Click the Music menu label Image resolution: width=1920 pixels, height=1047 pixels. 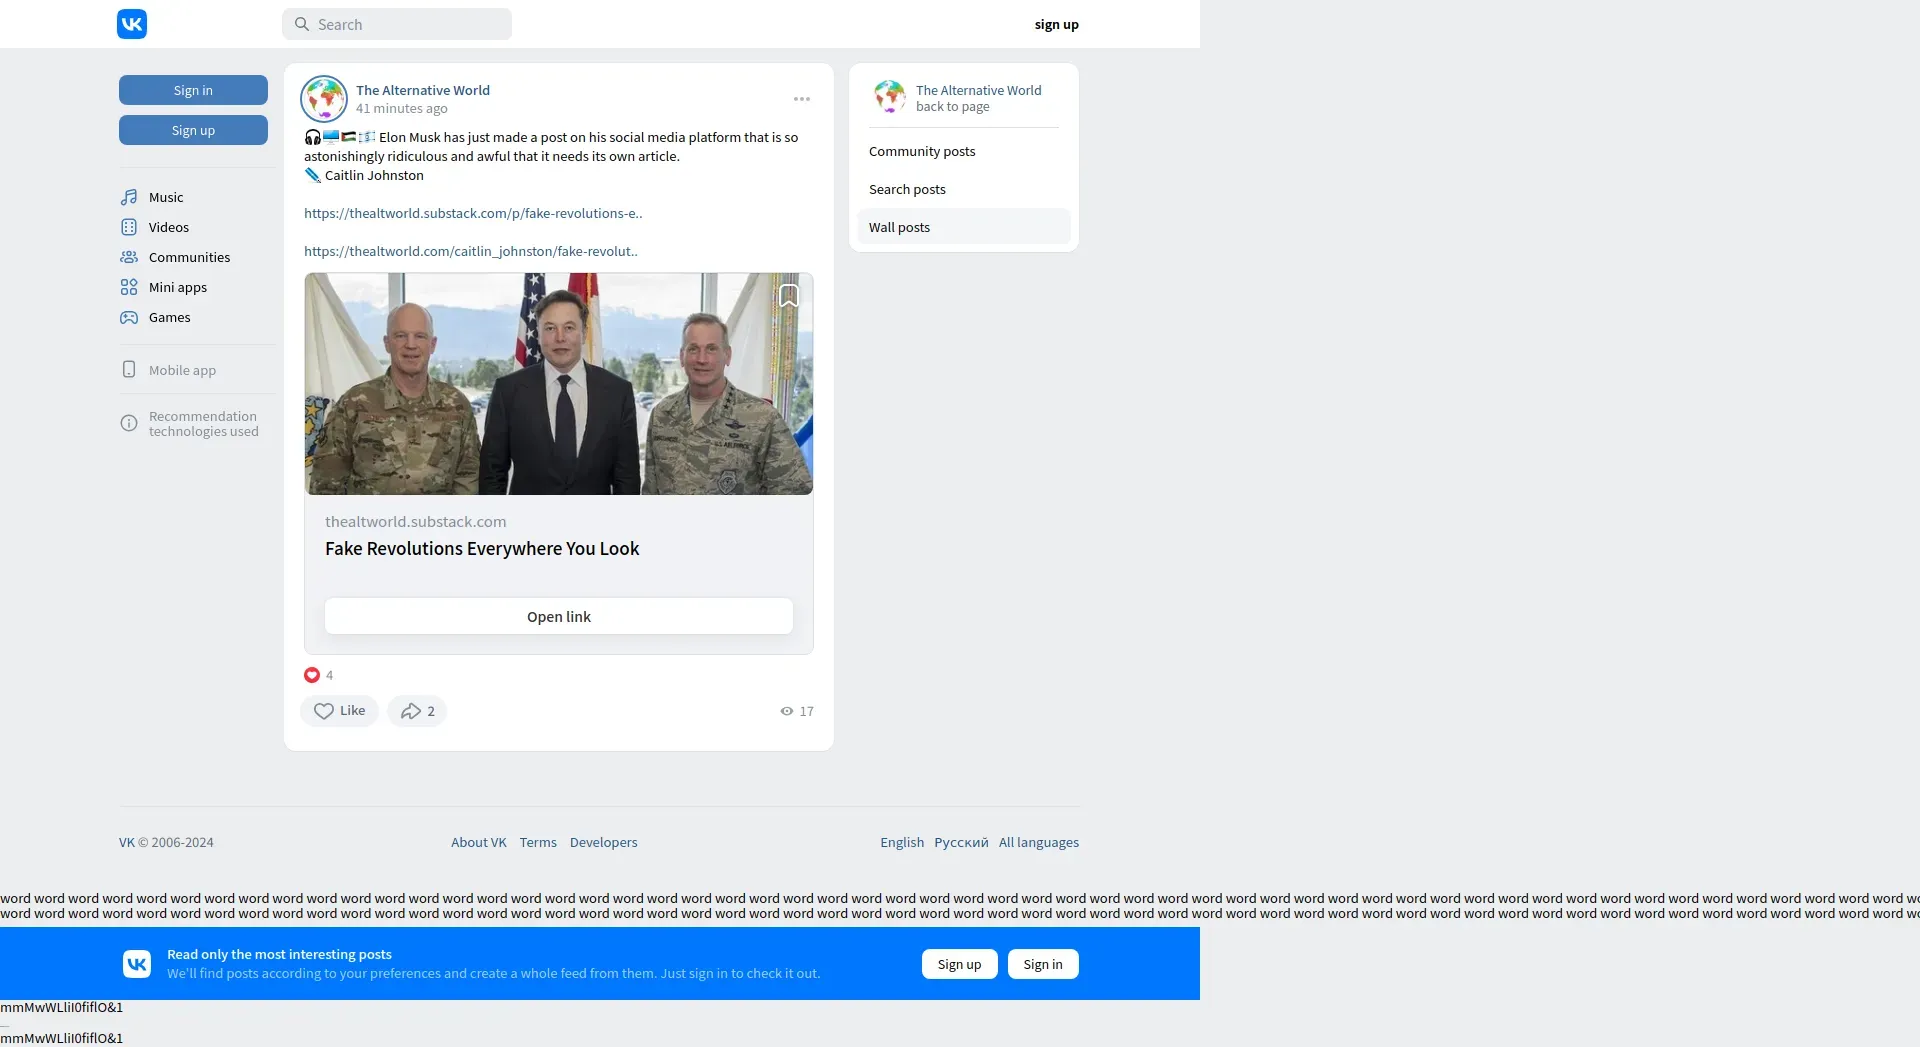[x=166, y=197]
